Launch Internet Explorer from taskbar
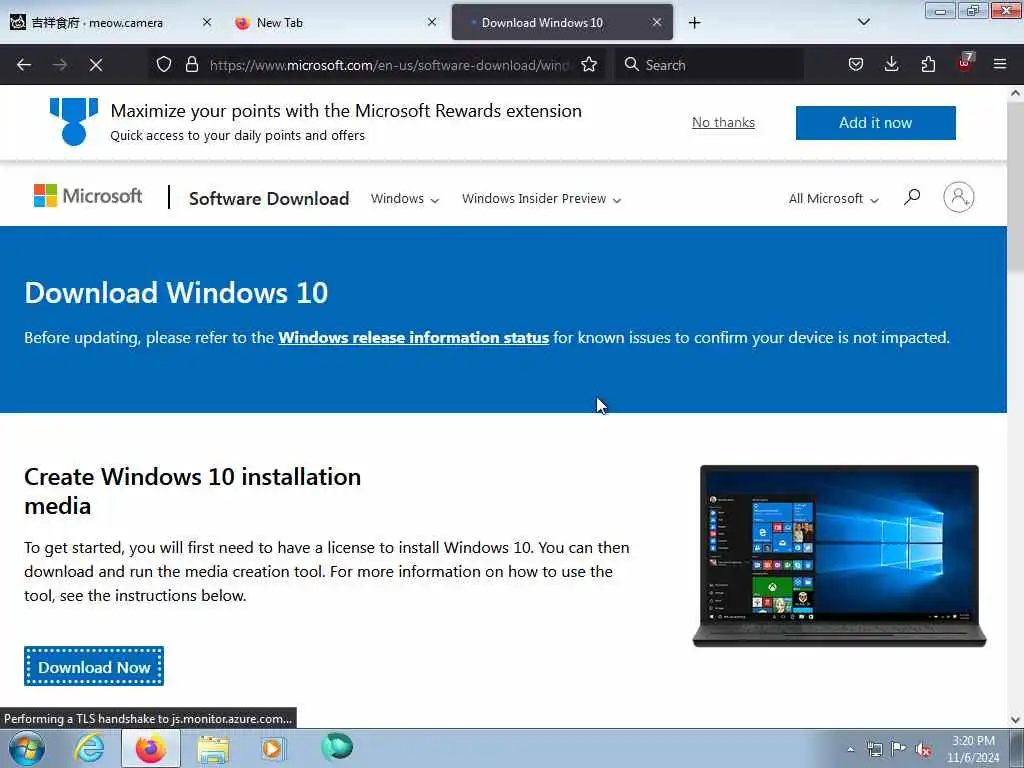 pyautogui.click(x=89, y=749)
